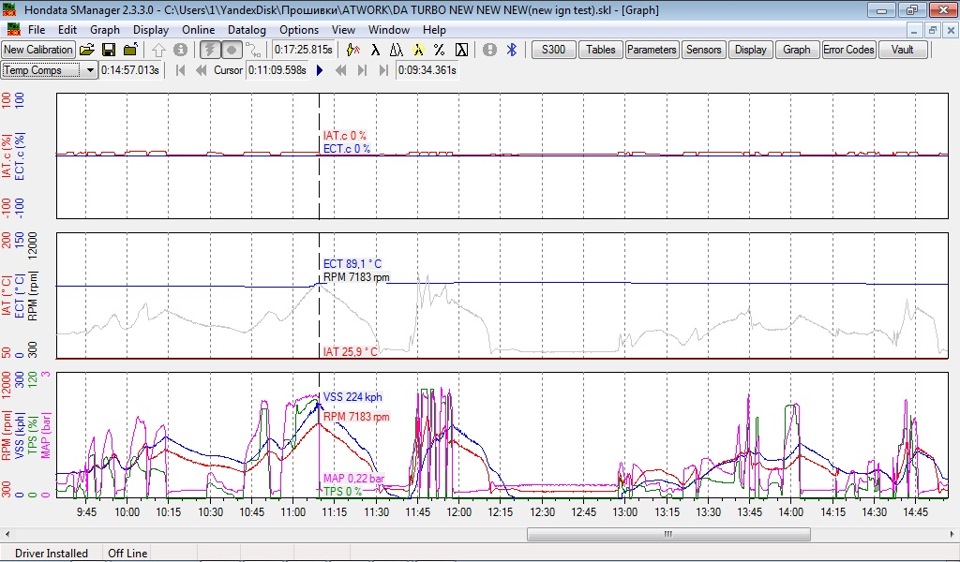Open the Datalog menu
Image resolution: width=960 pixels, height=562 pixels.
(247, 29)
